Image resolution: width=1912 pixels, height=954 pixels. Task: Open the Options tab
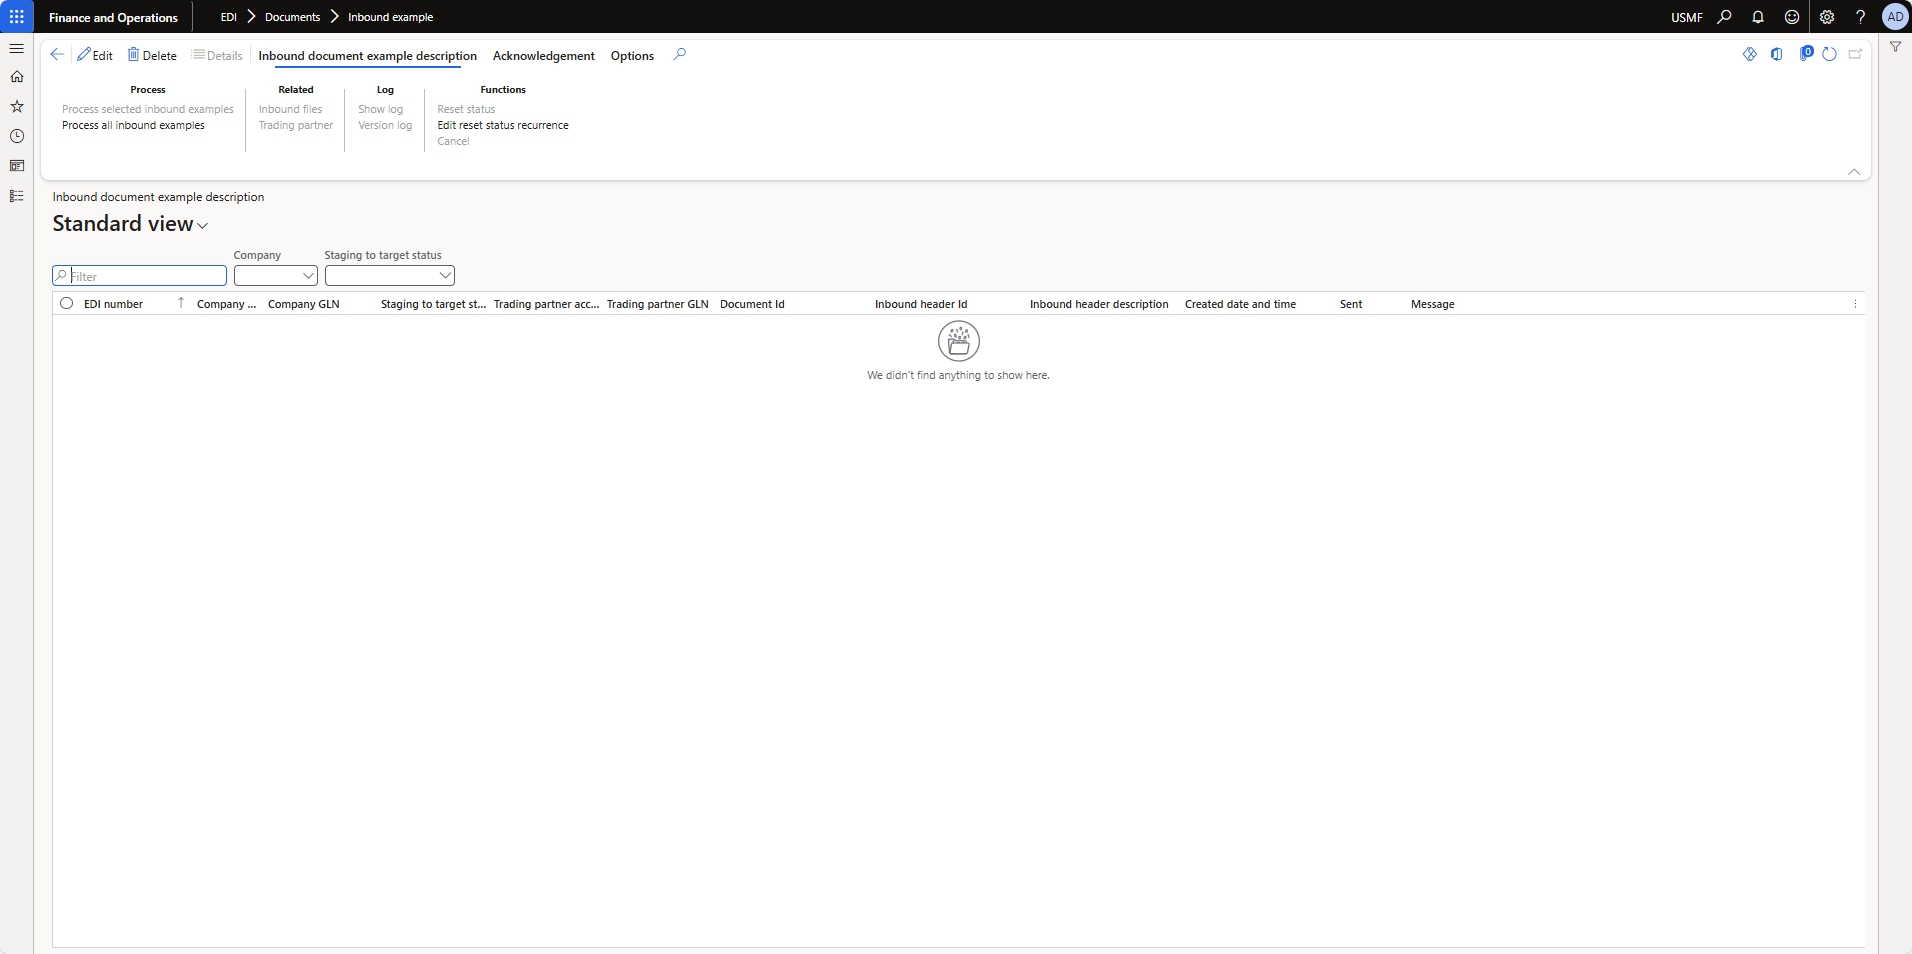632,56
